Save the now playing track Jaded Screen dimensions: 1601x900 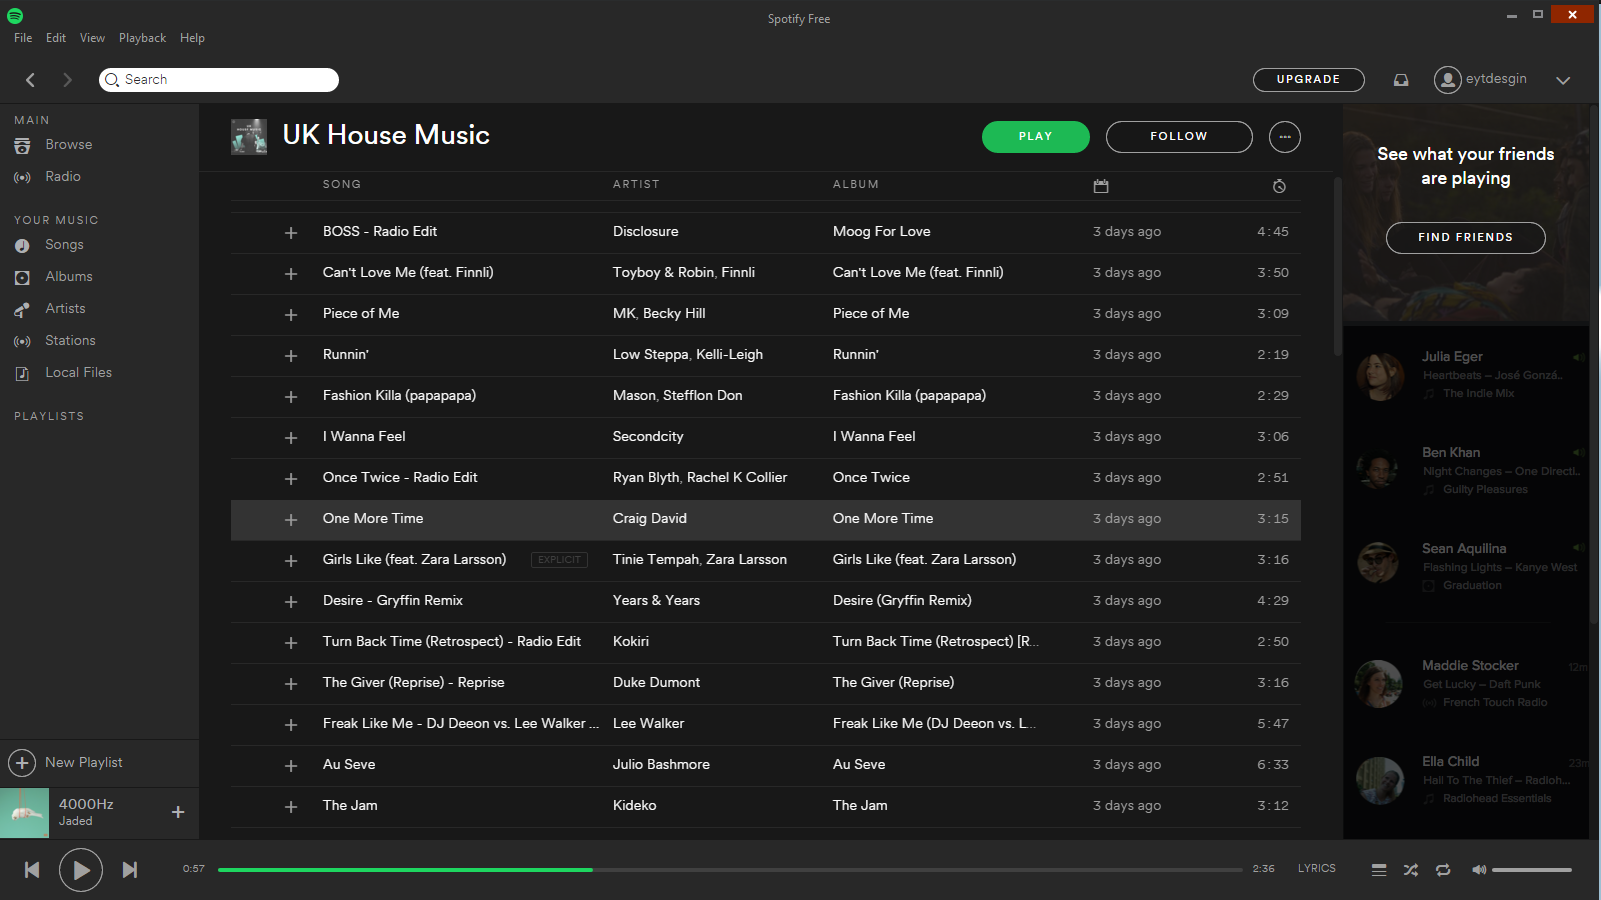[x=178, y=812]
